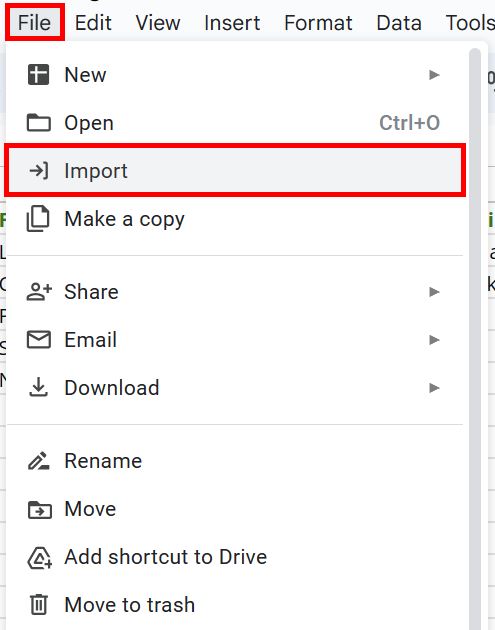Choose the Open menu entry
The image size is (495, 630).
coord(235,123)
